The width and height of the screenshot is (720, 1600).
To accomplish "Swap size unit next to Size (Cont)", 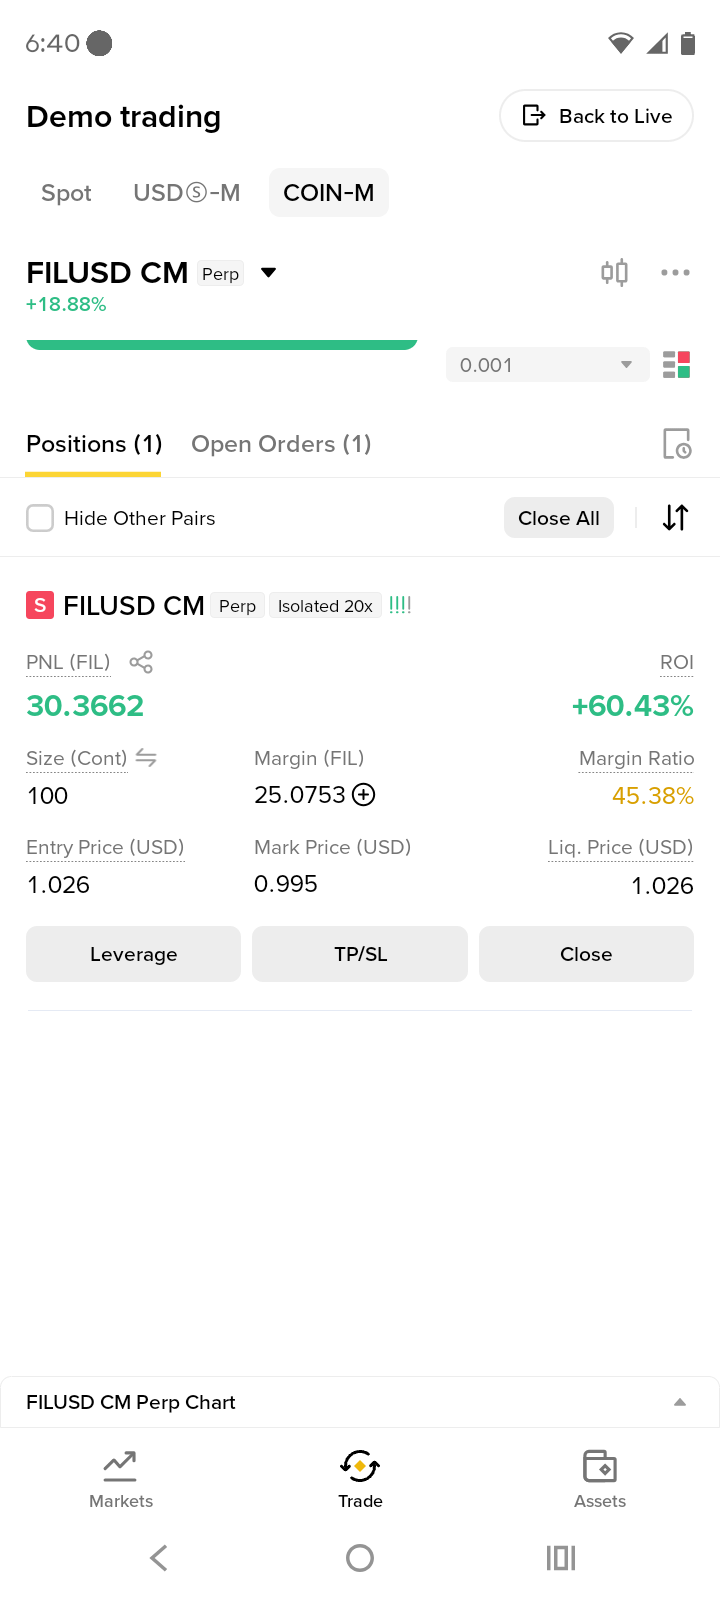I will point(146,758).
